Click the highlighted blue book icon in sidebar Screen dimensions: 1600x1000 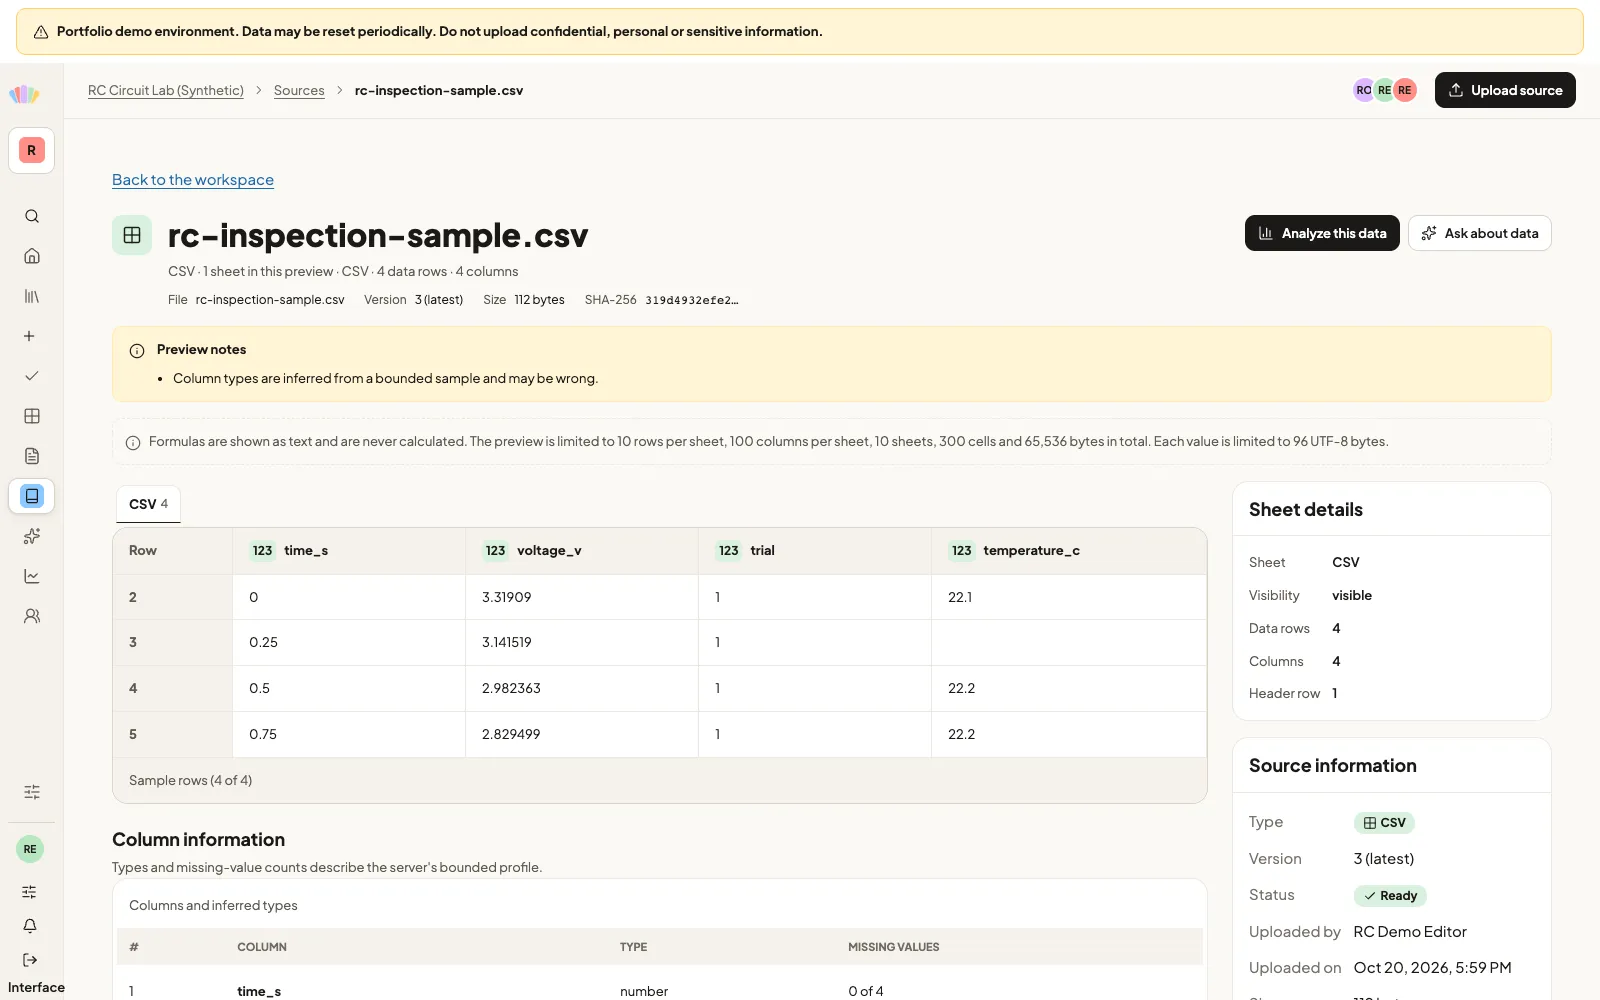[32, 496]
